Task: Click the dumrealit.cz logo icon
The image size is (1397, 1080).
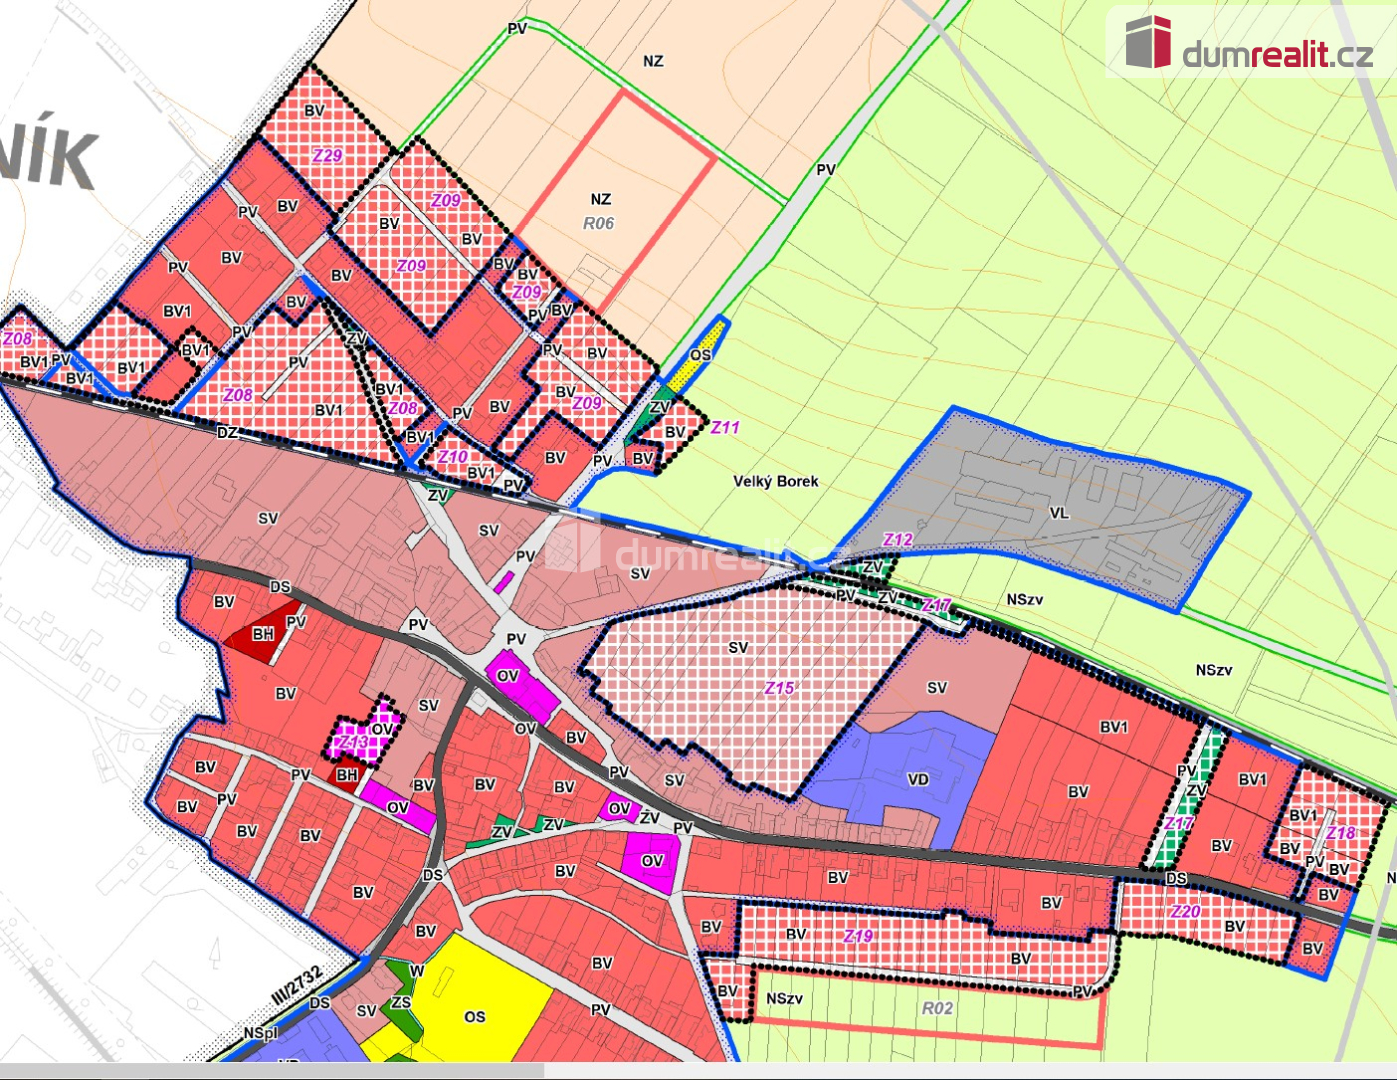Action: click(x=1148, y=42)
